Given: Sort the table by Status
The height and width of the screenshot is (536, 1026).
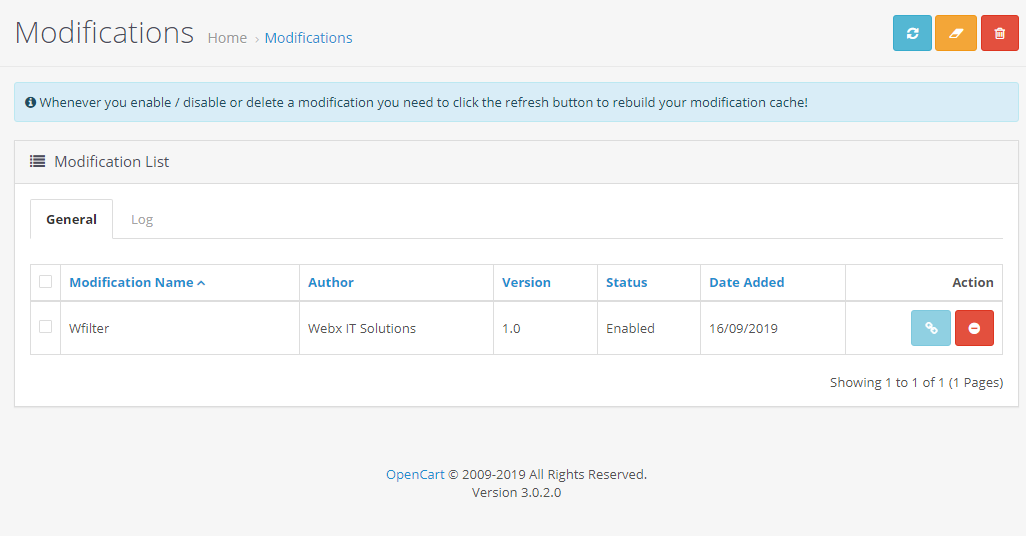Looking at the screenshot, I should [x=626, y=283].
